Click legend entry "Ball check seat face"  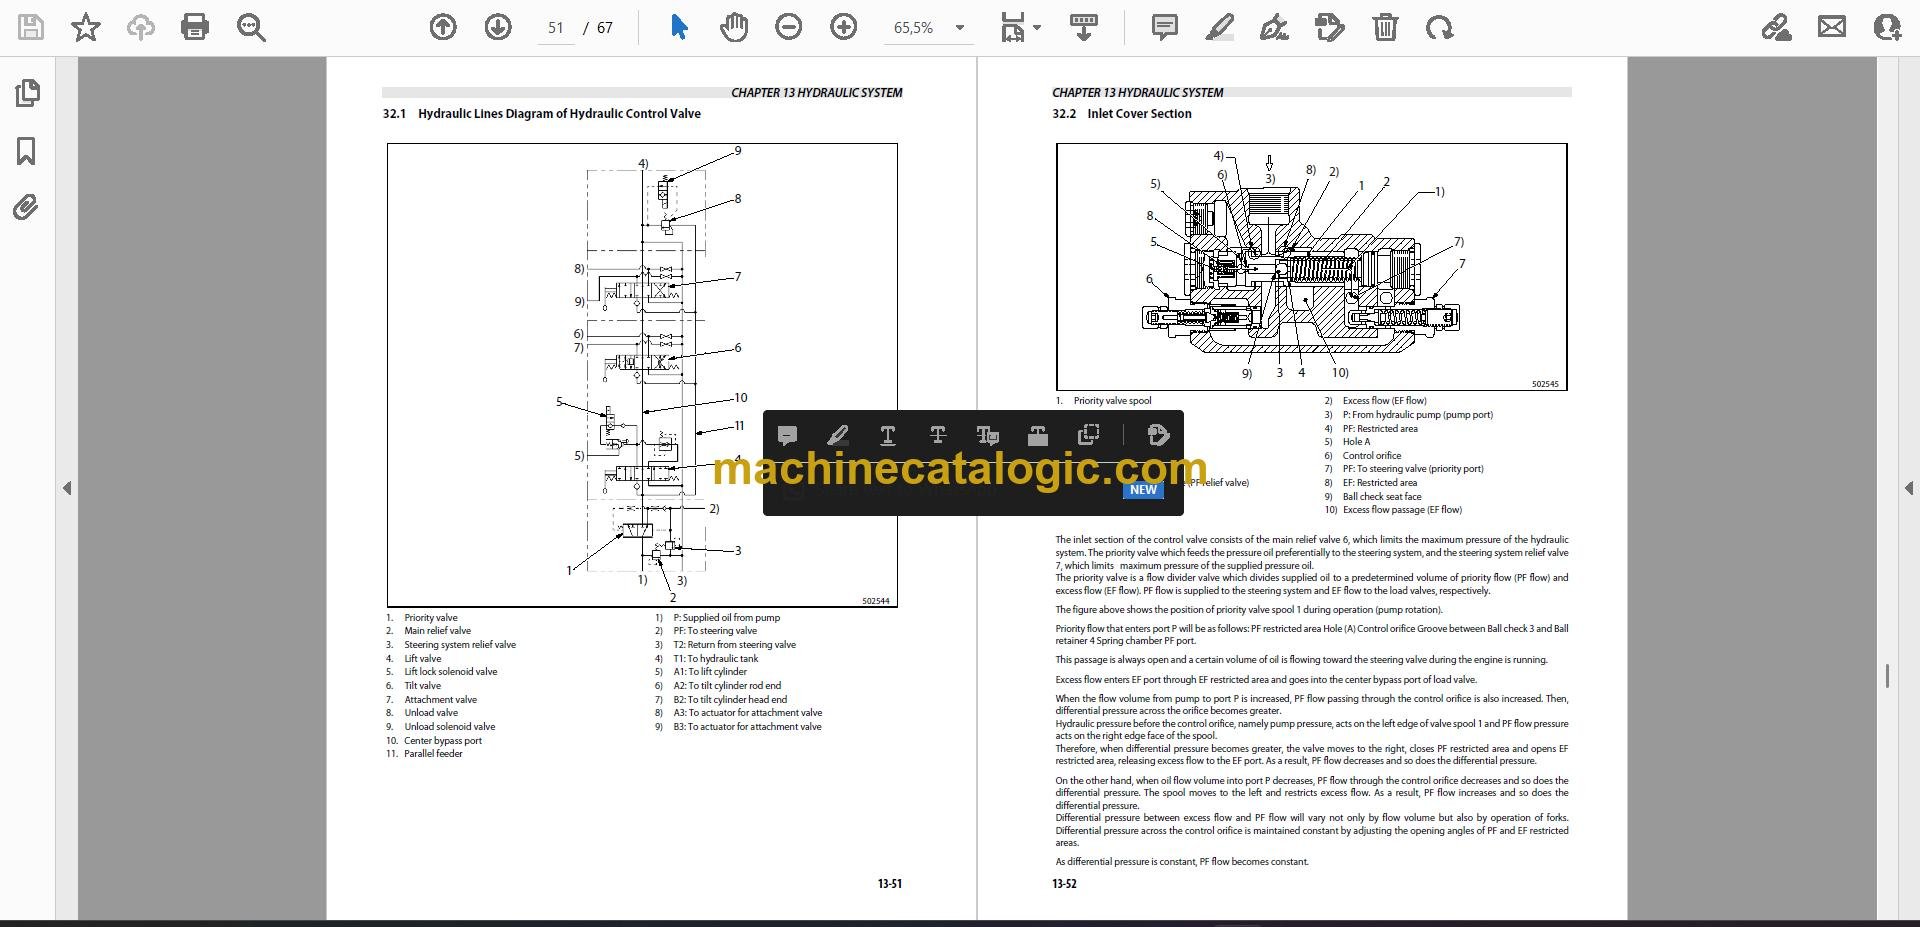(x=1382, y=497)
